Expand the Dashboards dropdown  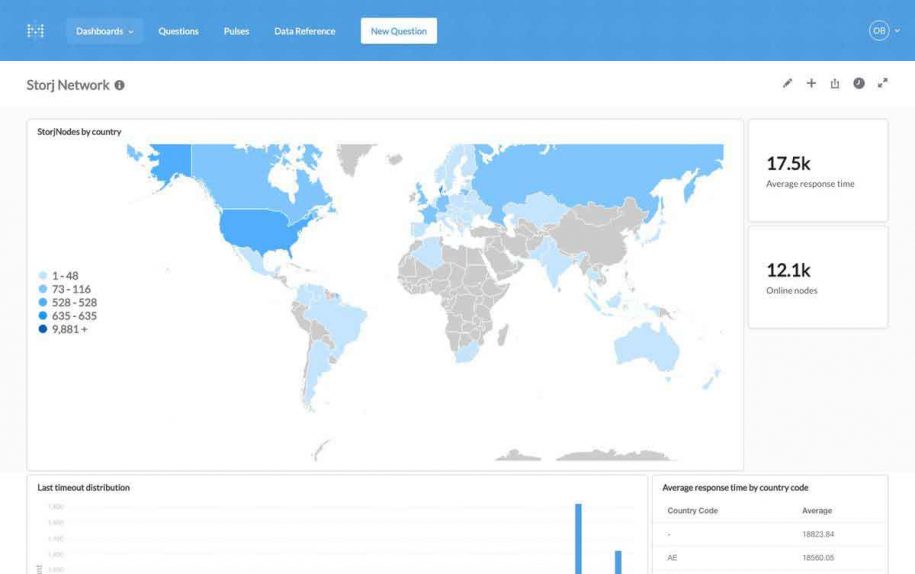pyautogui.click(x=104, y=31)
